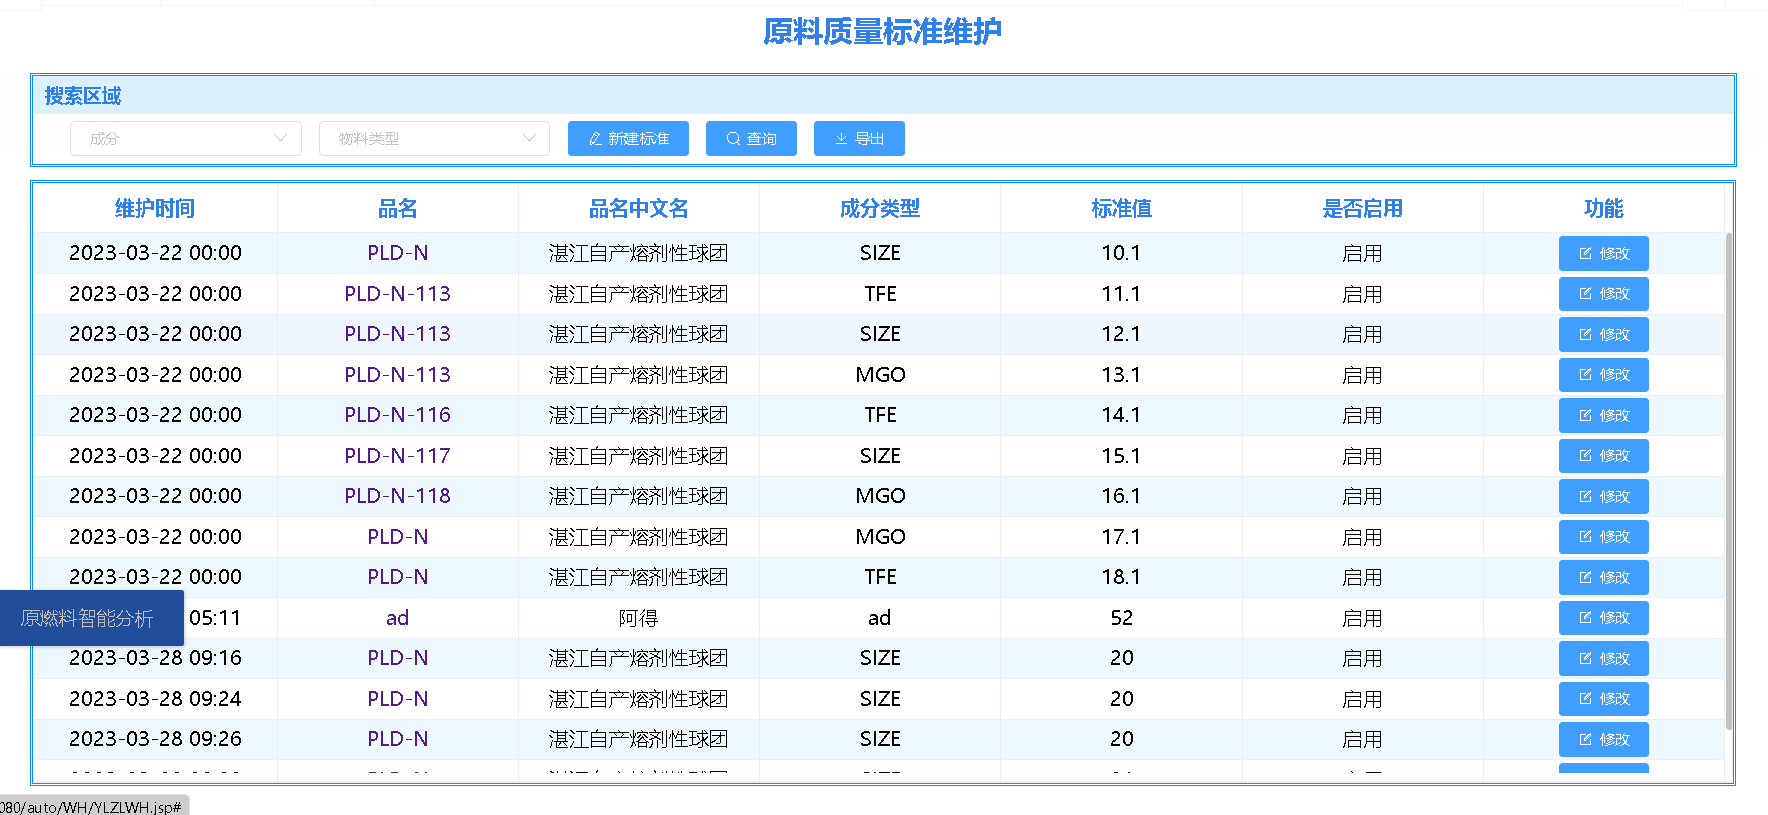
Task: Click the PLD-N link in the 18.1 row
Action: click(x=397, y=577)
